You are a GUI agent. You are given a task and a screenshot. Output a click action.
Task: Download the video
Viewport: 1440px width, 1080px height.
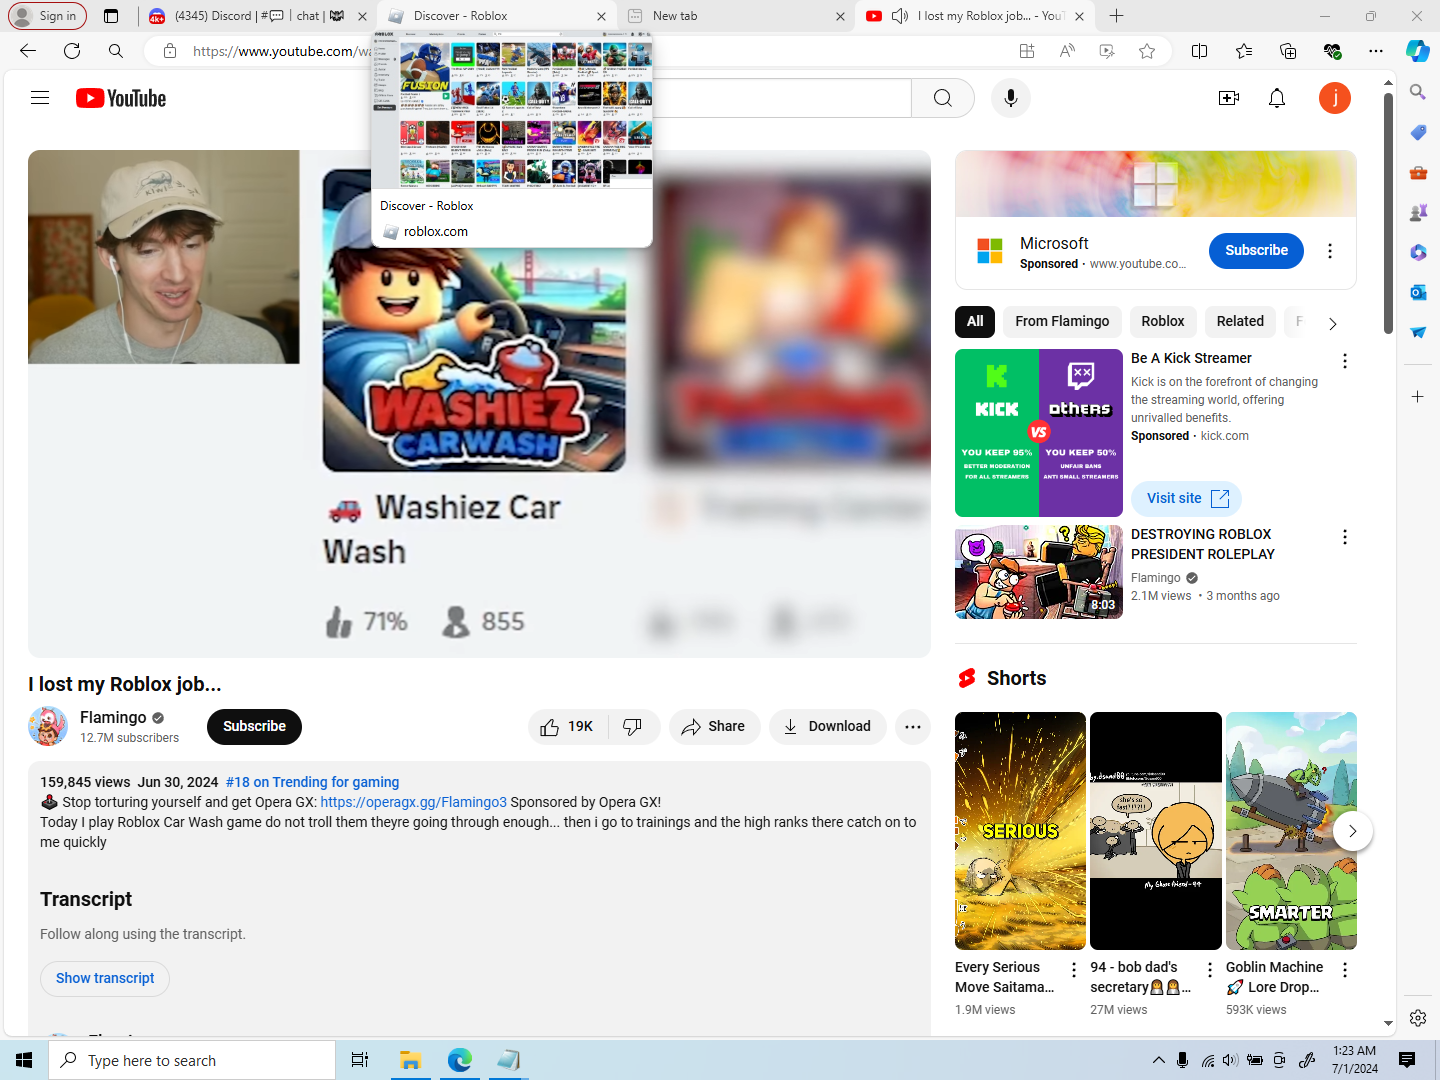(827, 727)
